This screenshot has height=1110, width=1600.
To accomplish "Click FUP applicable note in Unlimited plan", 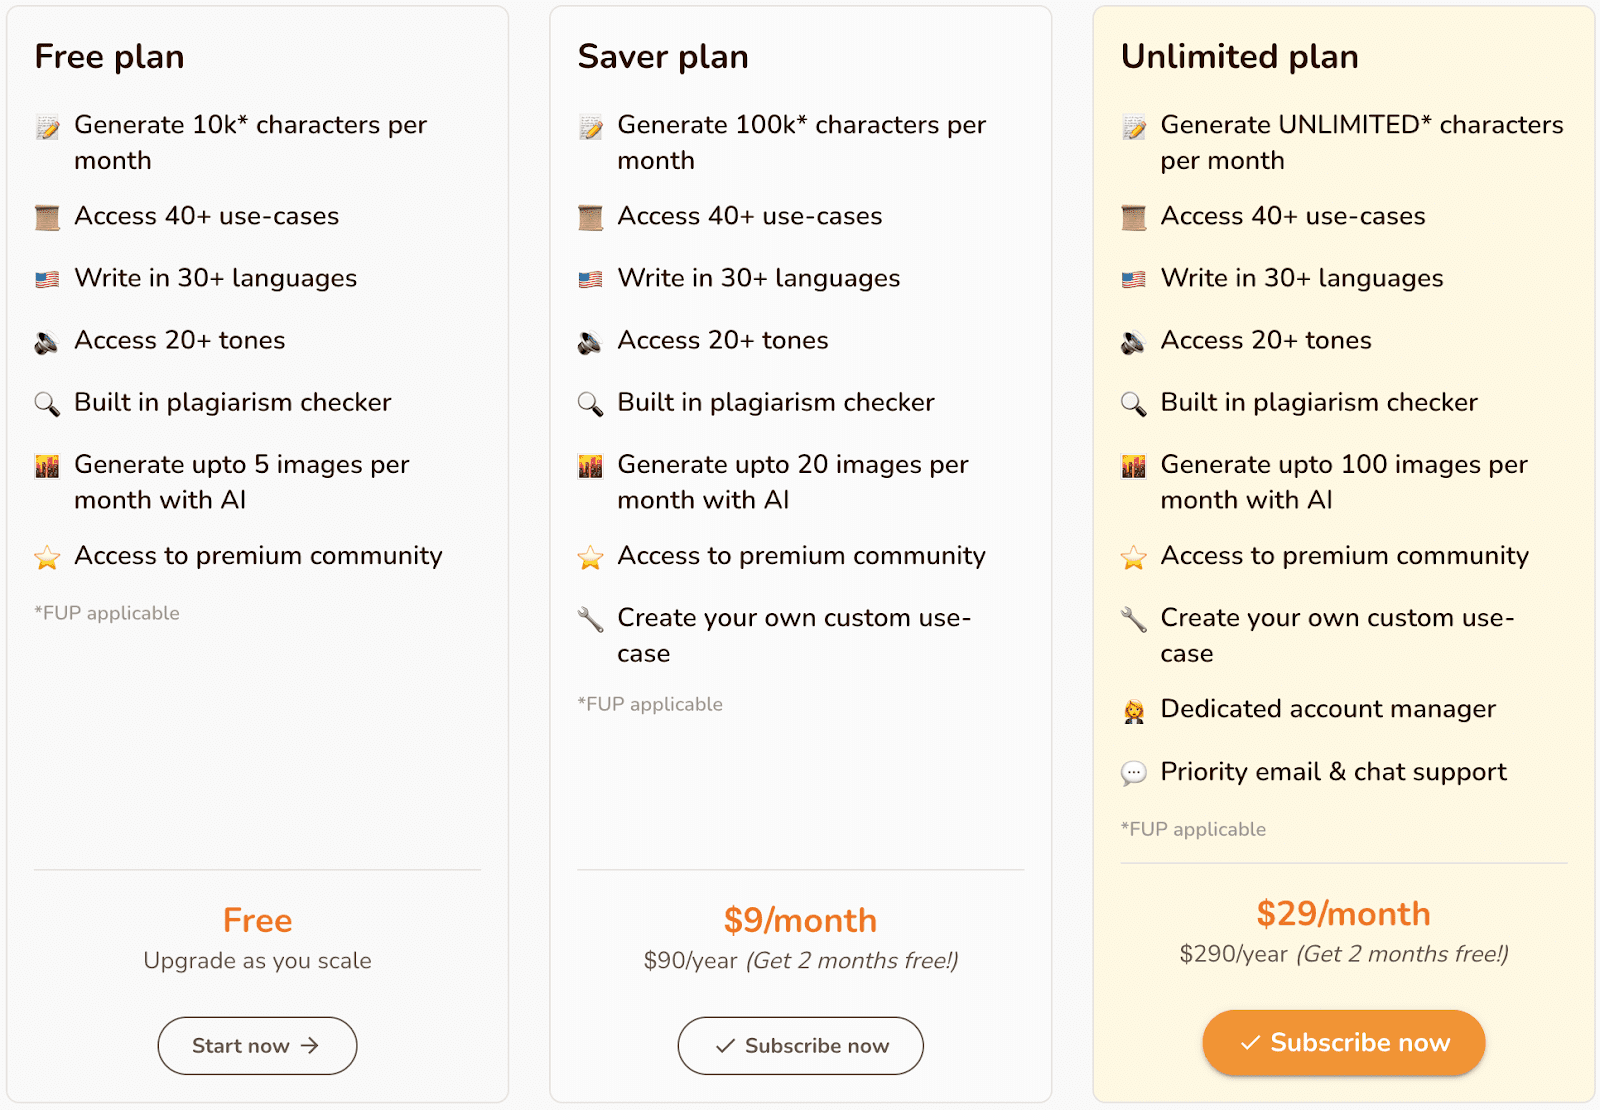I will click(x=1193, y=829).
